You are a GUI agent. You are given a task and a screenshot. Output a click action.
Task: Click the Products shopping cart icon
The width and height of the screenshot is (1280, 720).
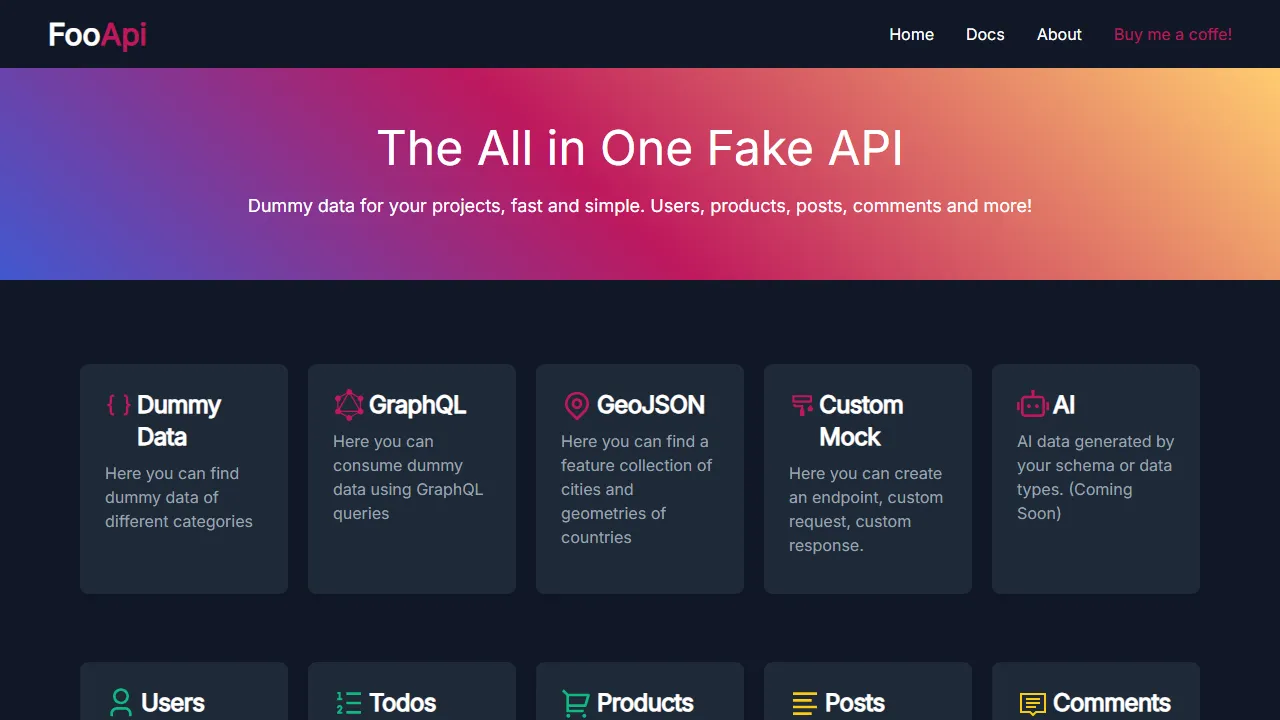(576, 703)
